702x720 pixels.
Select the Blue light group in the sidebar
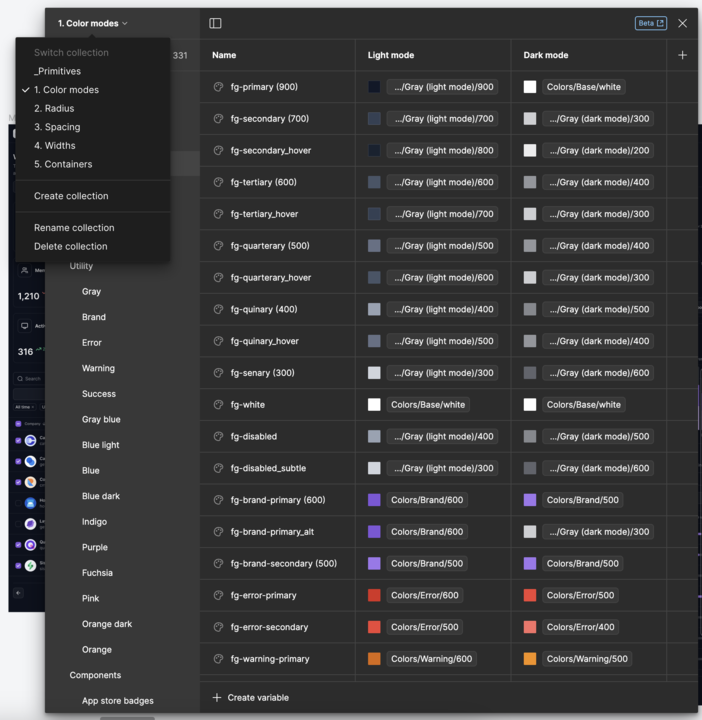click(x=101, y=445)
